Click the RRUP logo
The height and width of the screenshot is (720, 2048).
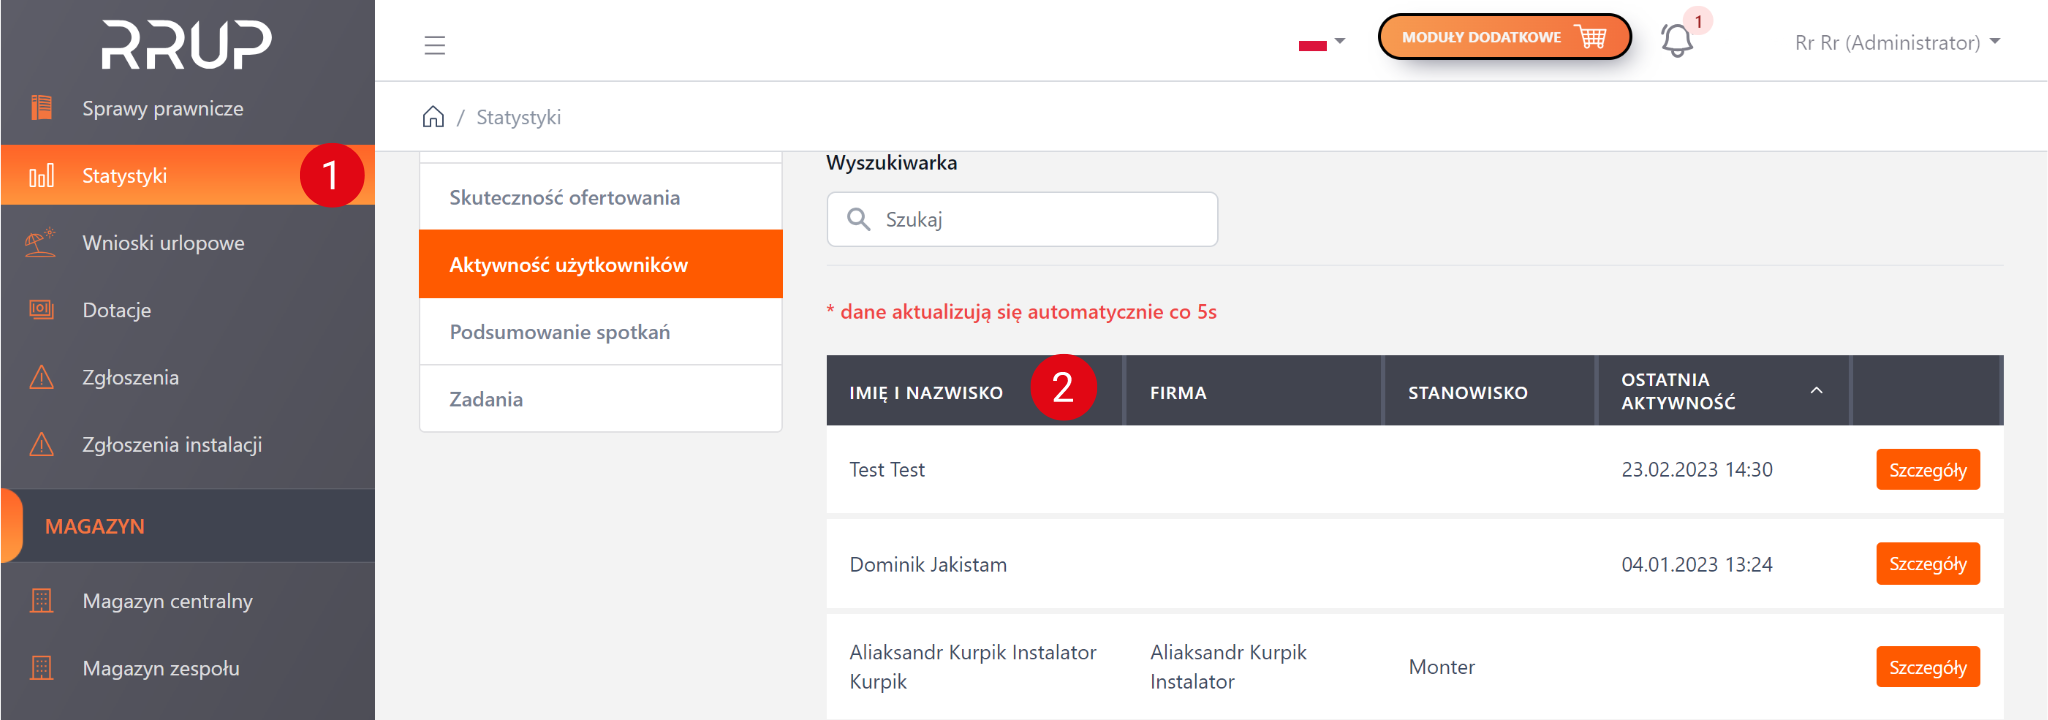tap(187, 45)
